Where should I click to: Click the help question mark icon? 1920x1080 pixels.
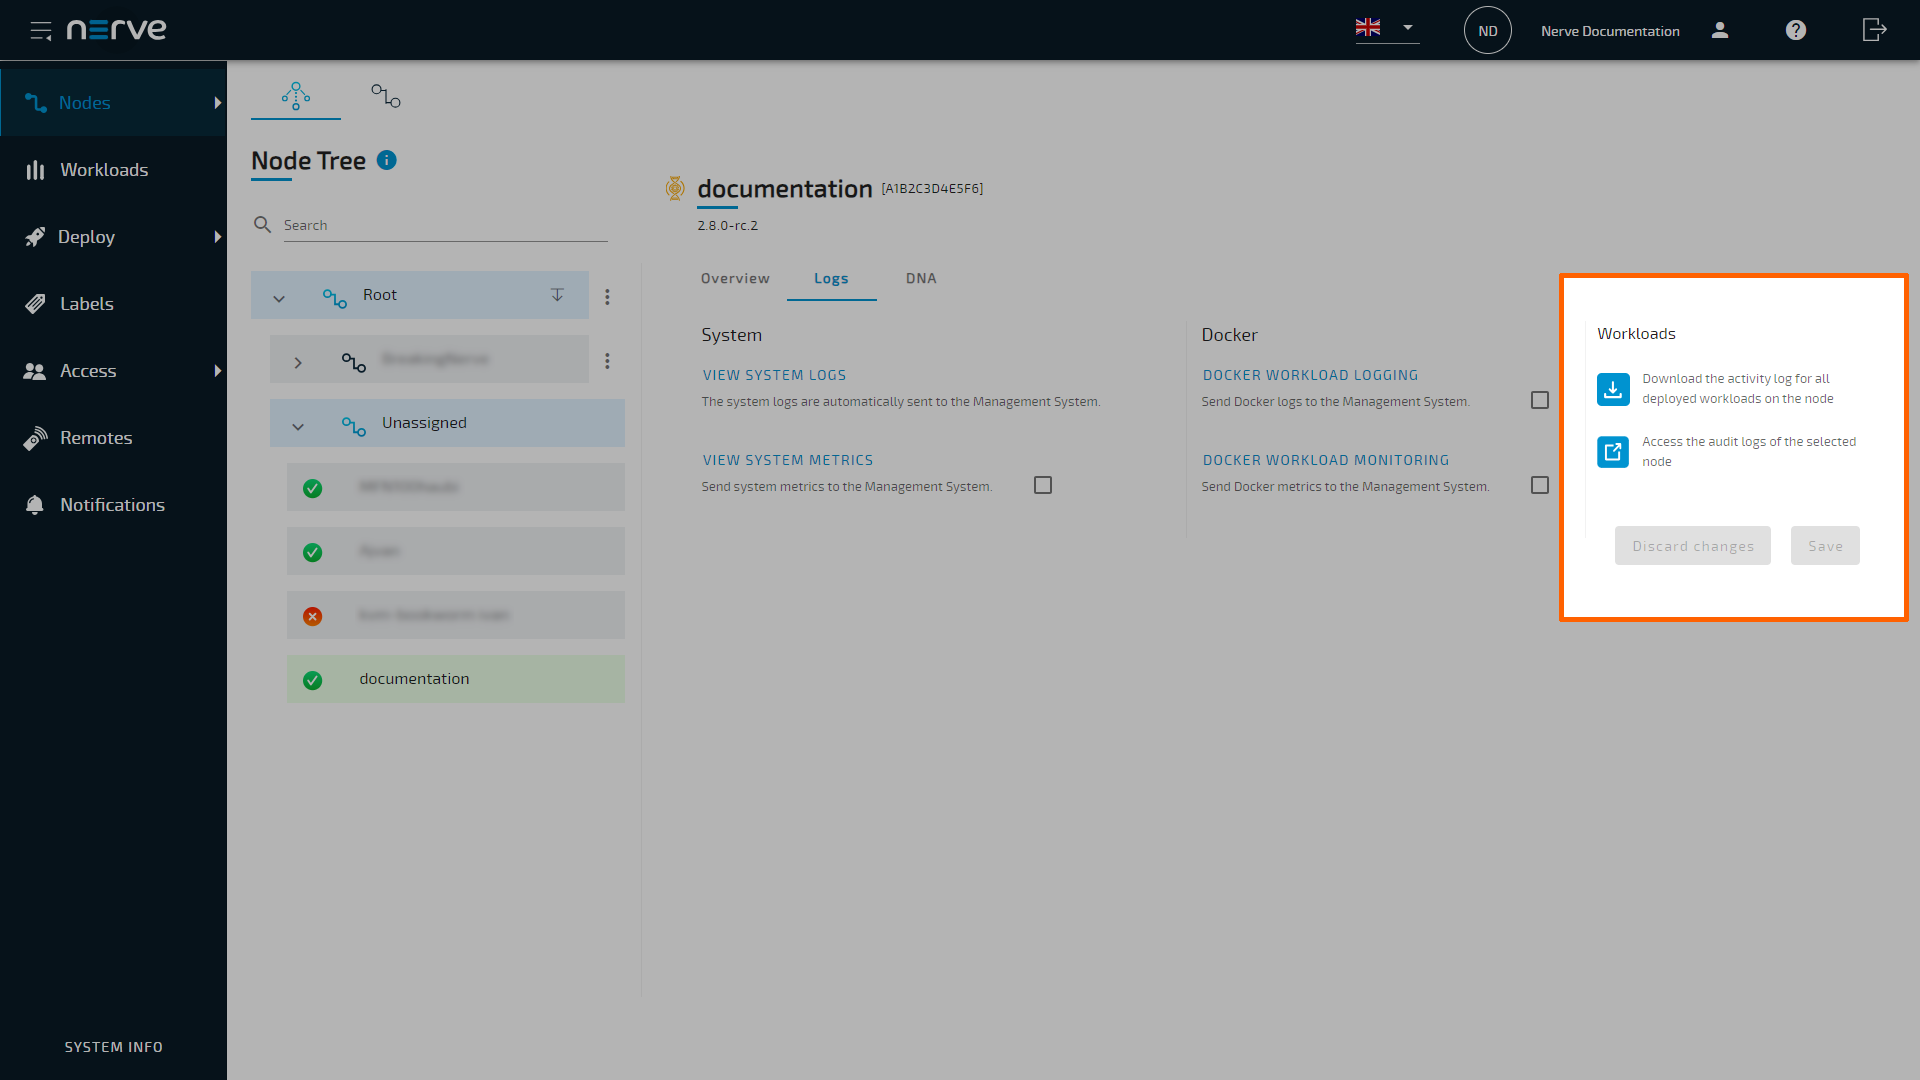tap(1795, 30)
